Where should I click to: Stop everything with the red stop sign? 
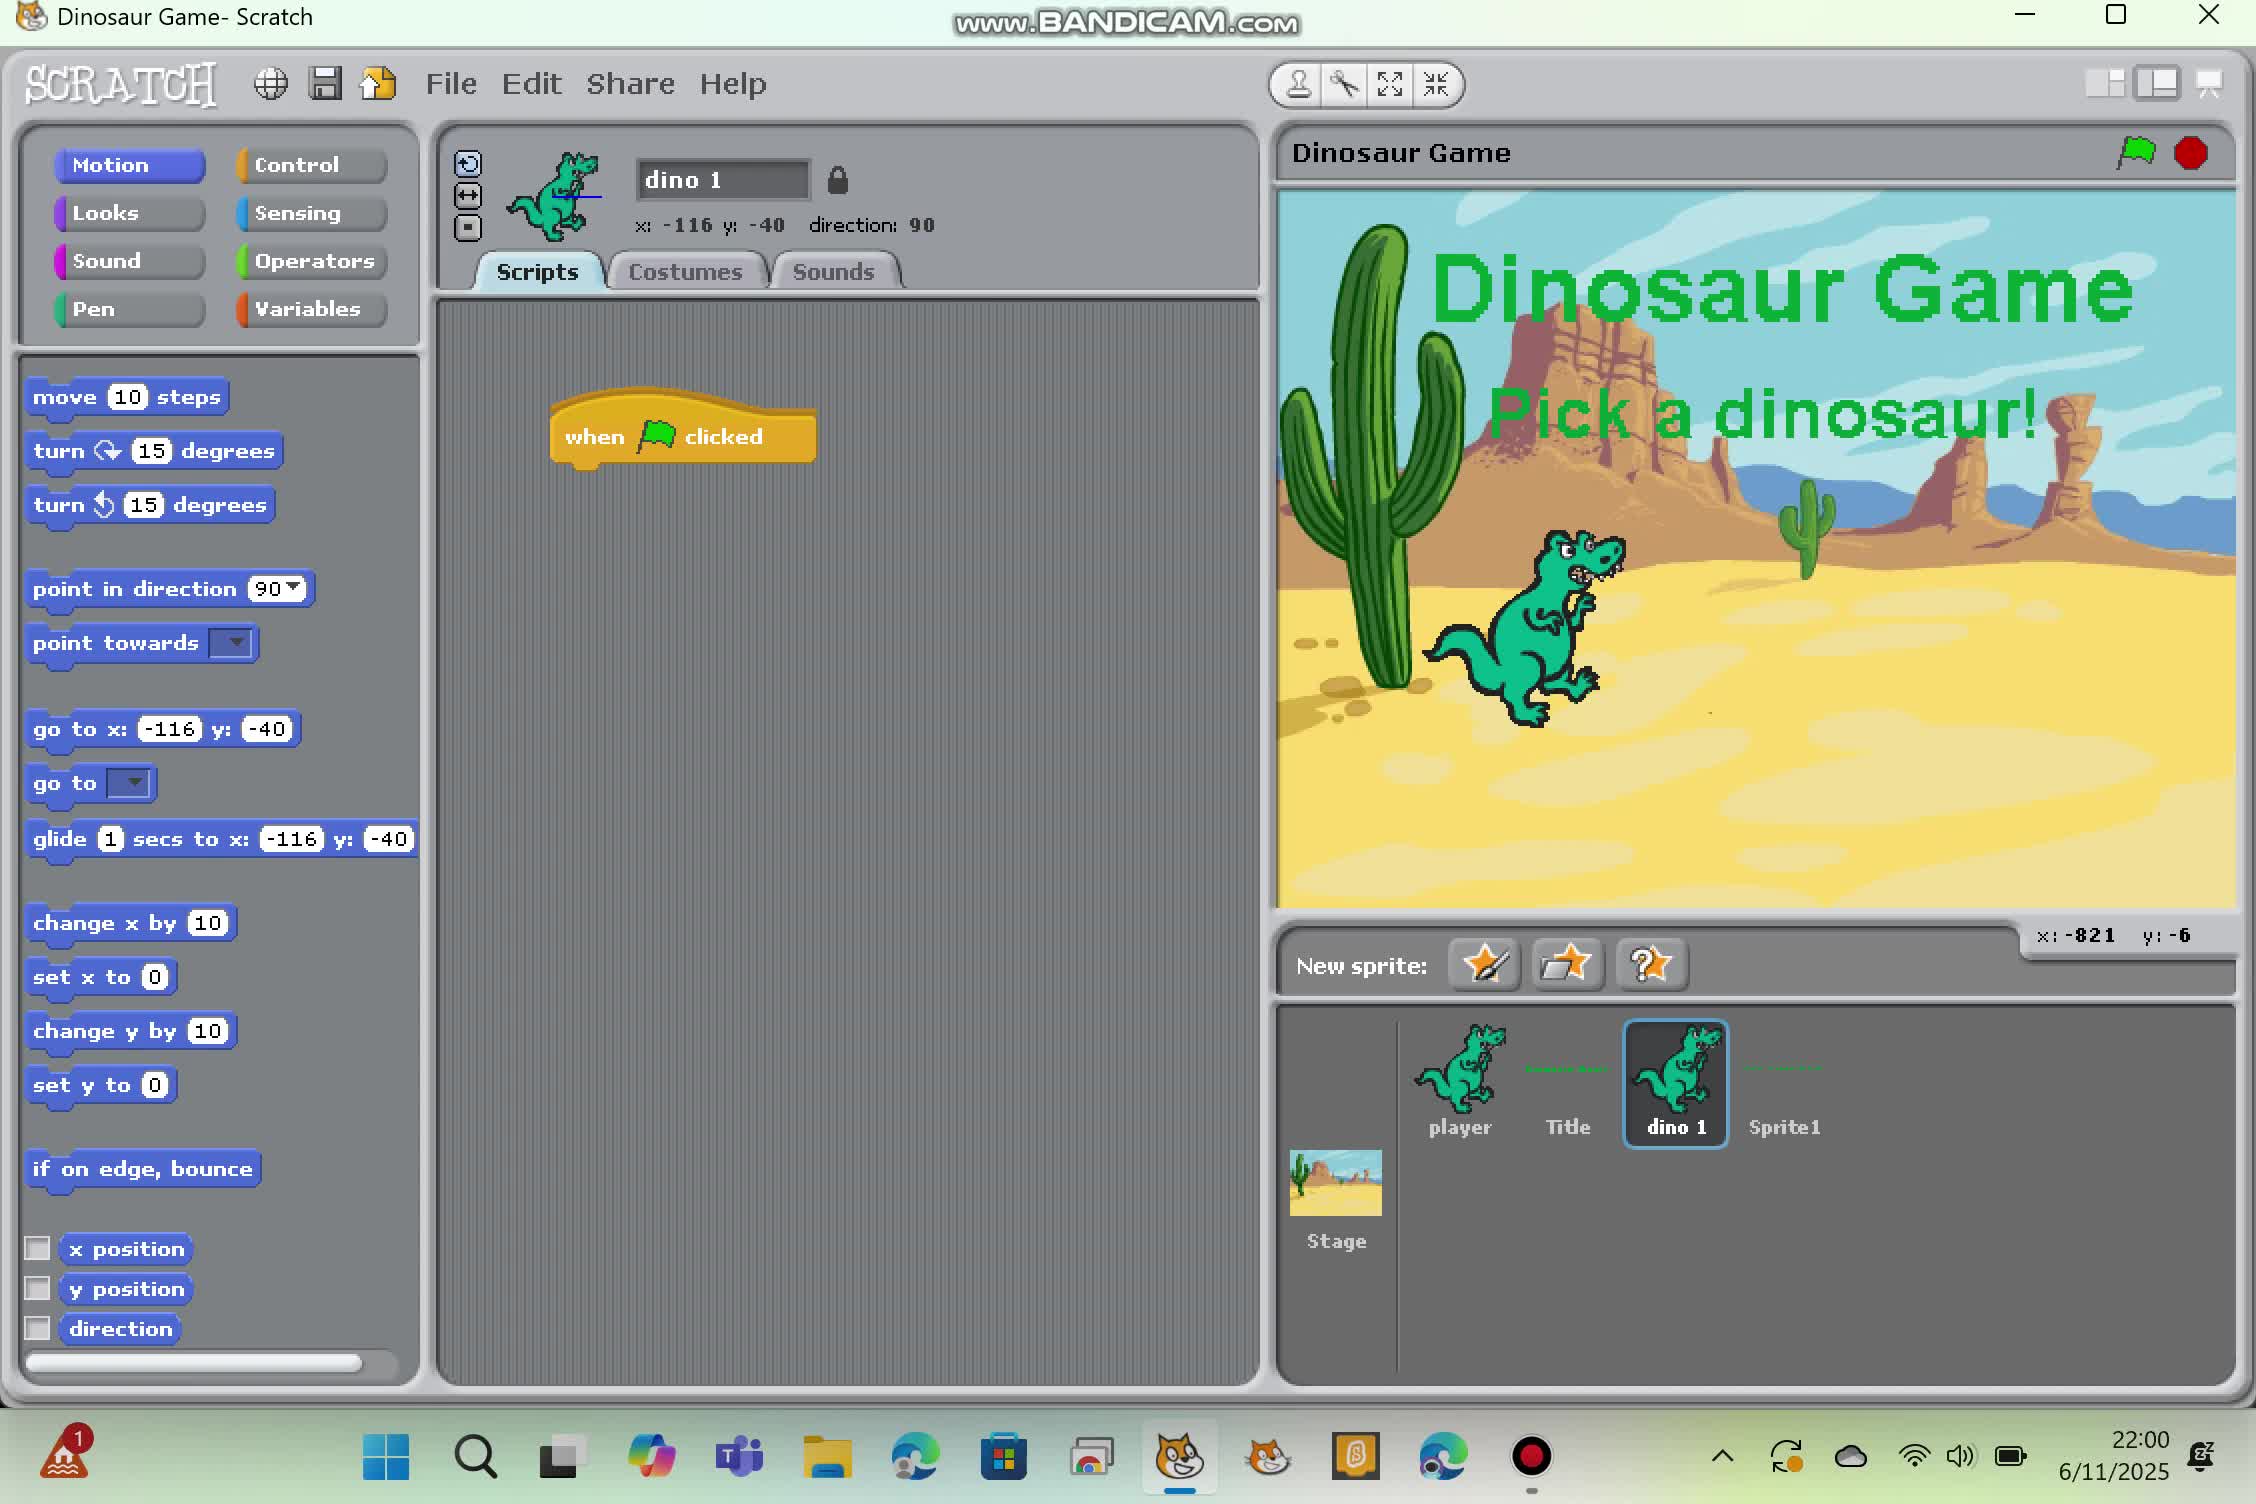pyautogui.click(x=2191, y=153)
